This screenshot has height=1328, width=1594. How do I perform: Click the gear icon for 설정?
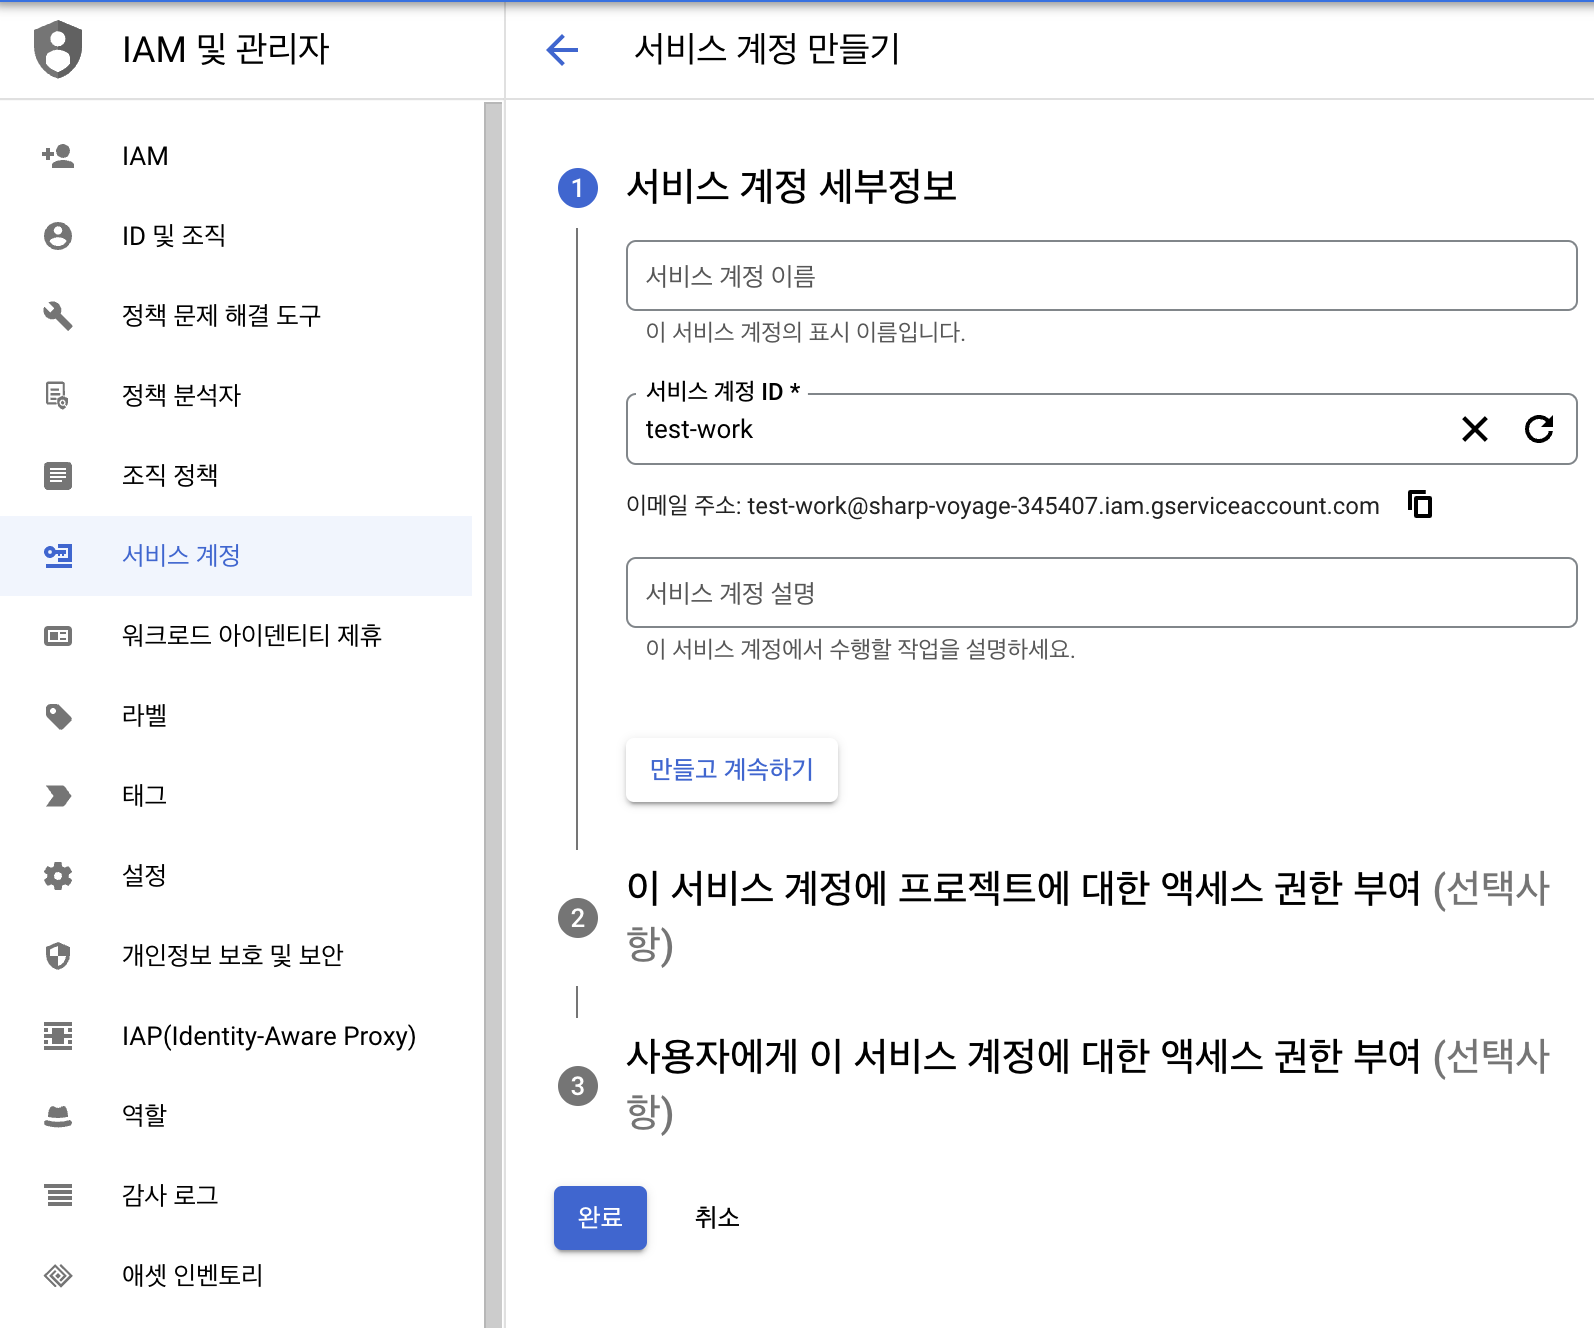click(x=58, y=876)
